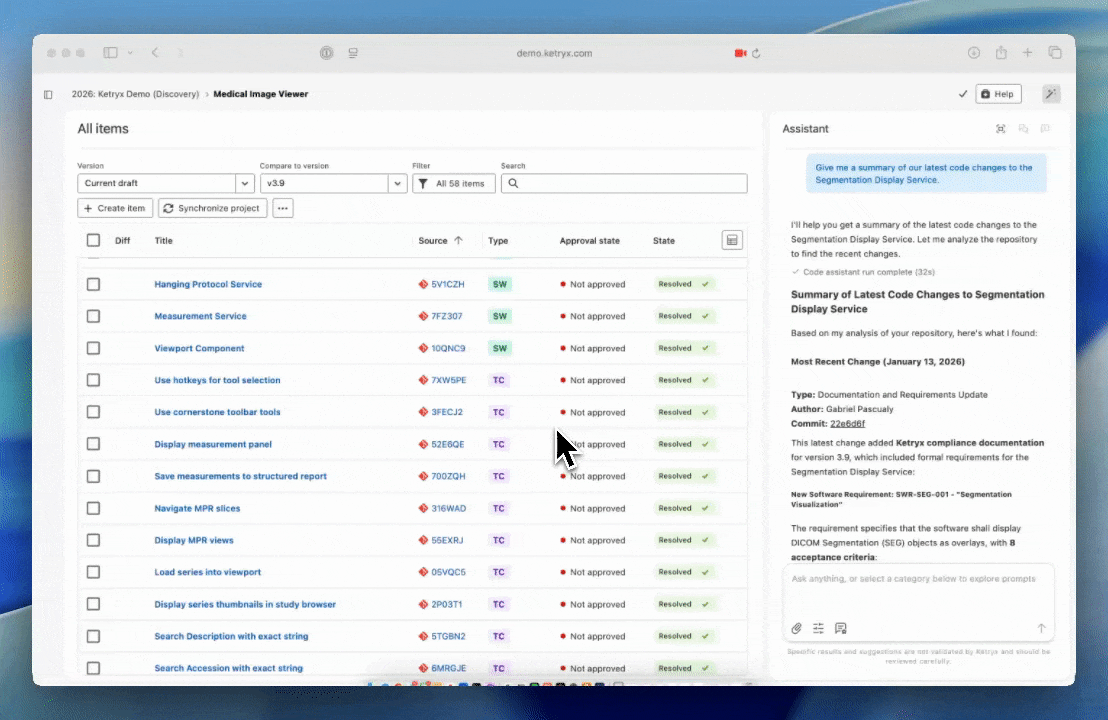The width and height of the screenshot is (1108, 720).
Task: Select the Display MPR views row checkbox
Action: point(93,540)
